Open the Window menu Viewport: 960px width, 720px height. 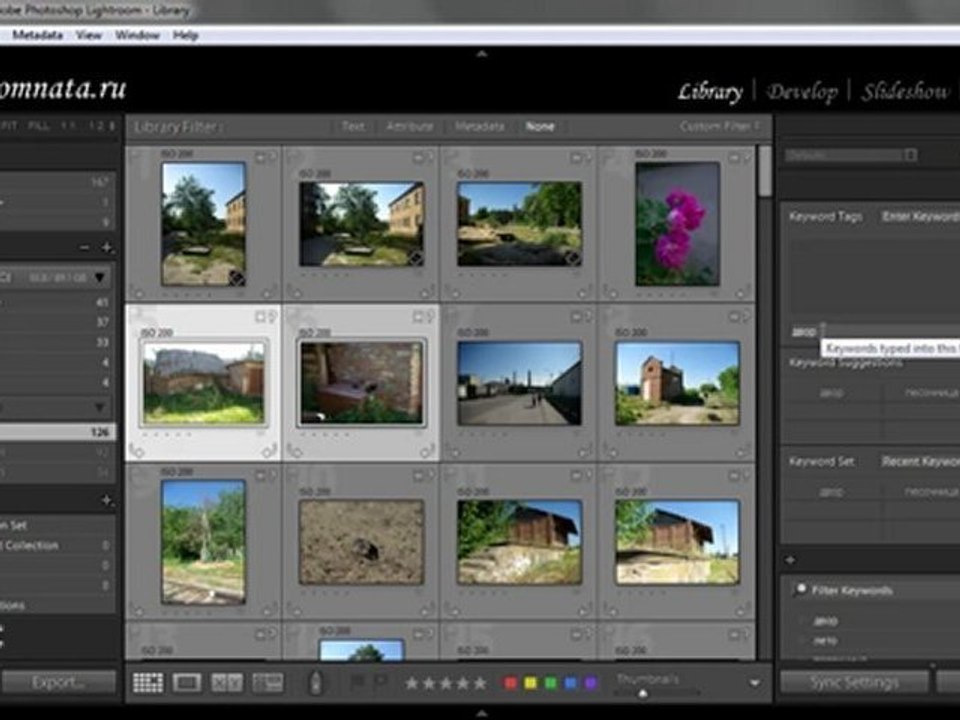137,35
